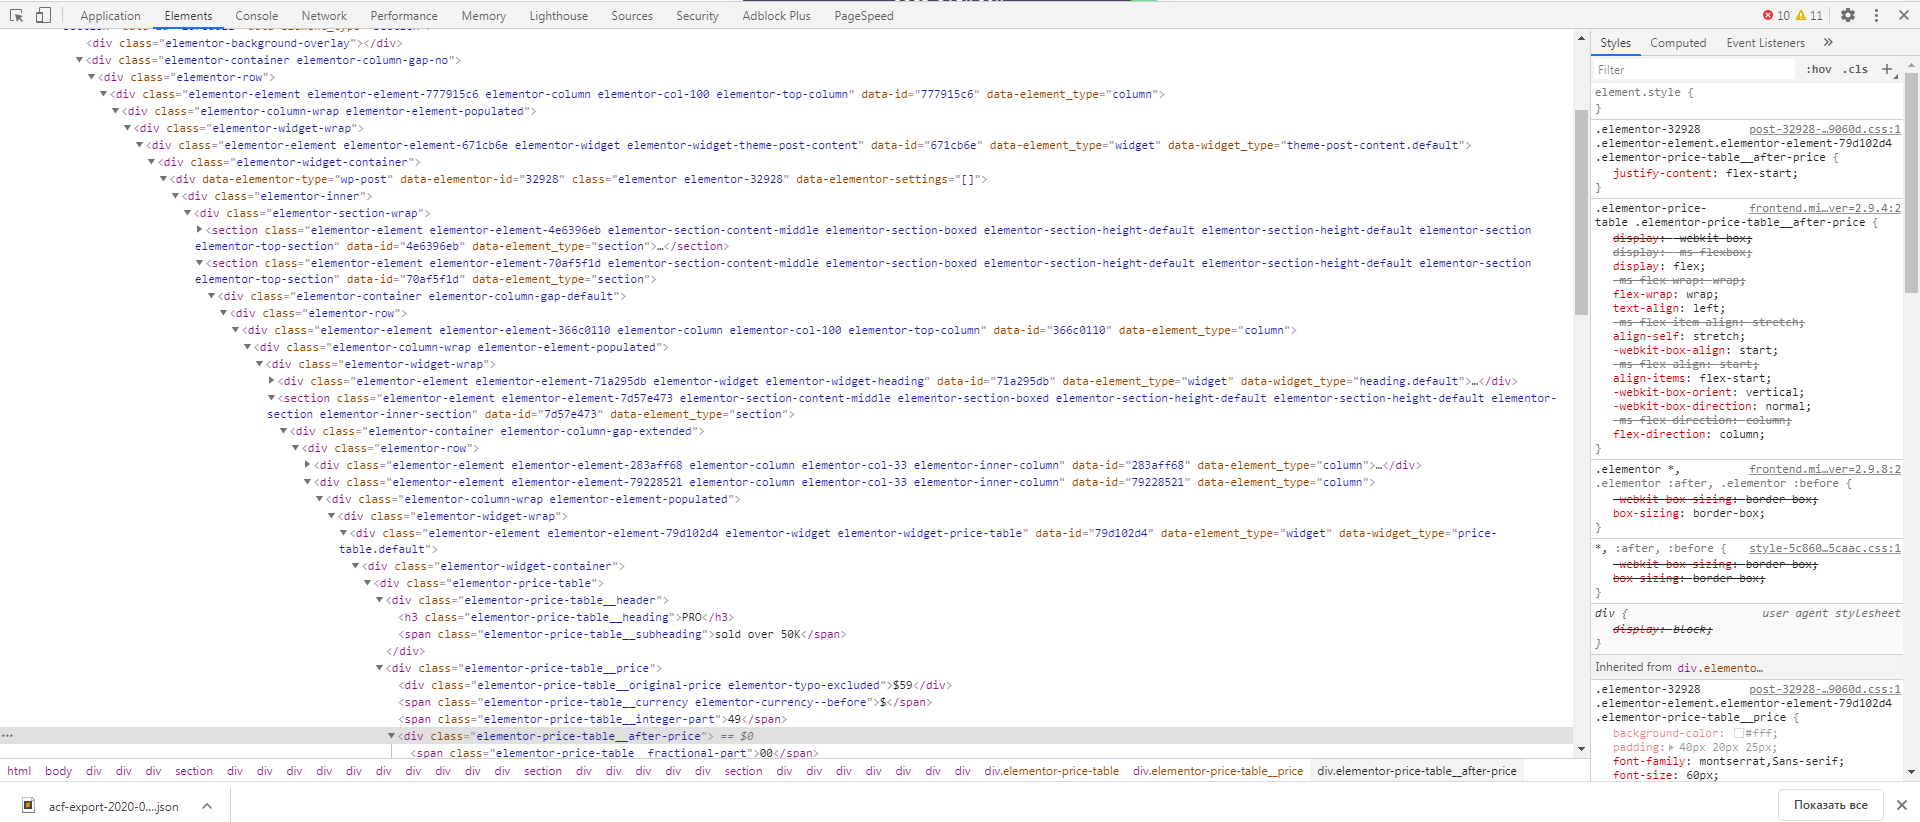Open the Security panel
This screenshot has height=822, width=1920.
pos(697,16)
